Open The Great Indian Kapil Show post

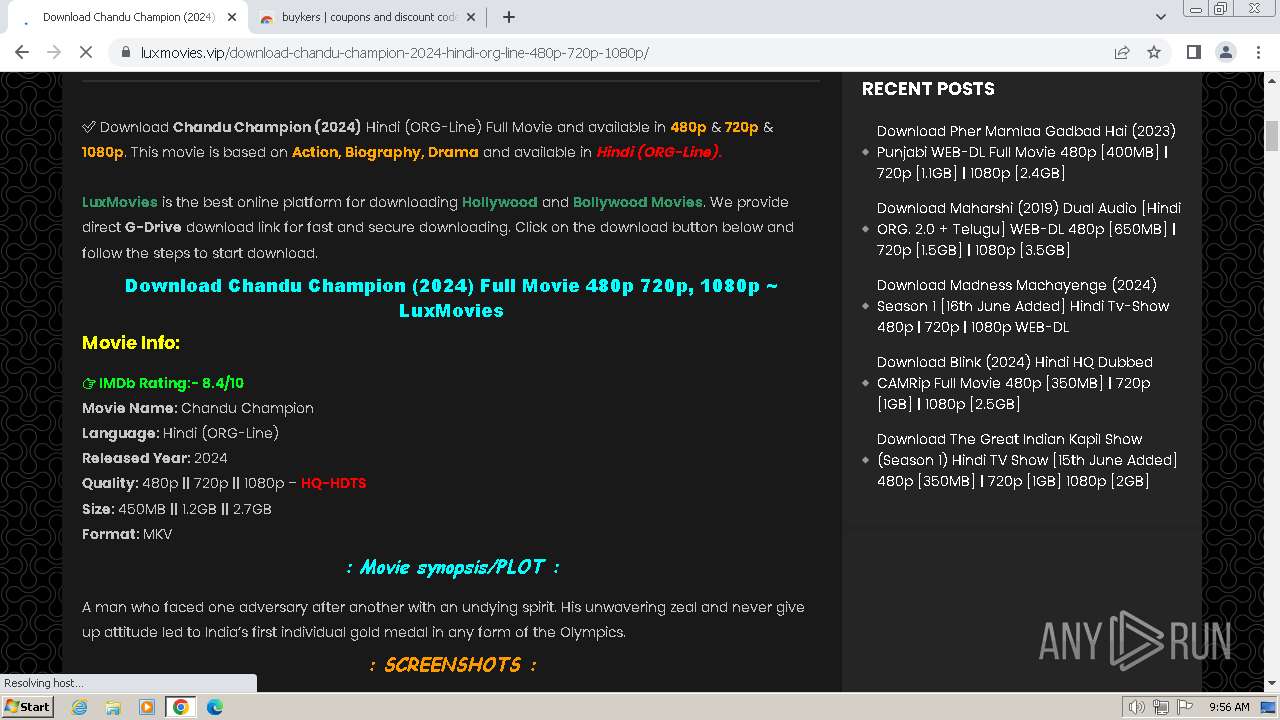click(1027, 460)
